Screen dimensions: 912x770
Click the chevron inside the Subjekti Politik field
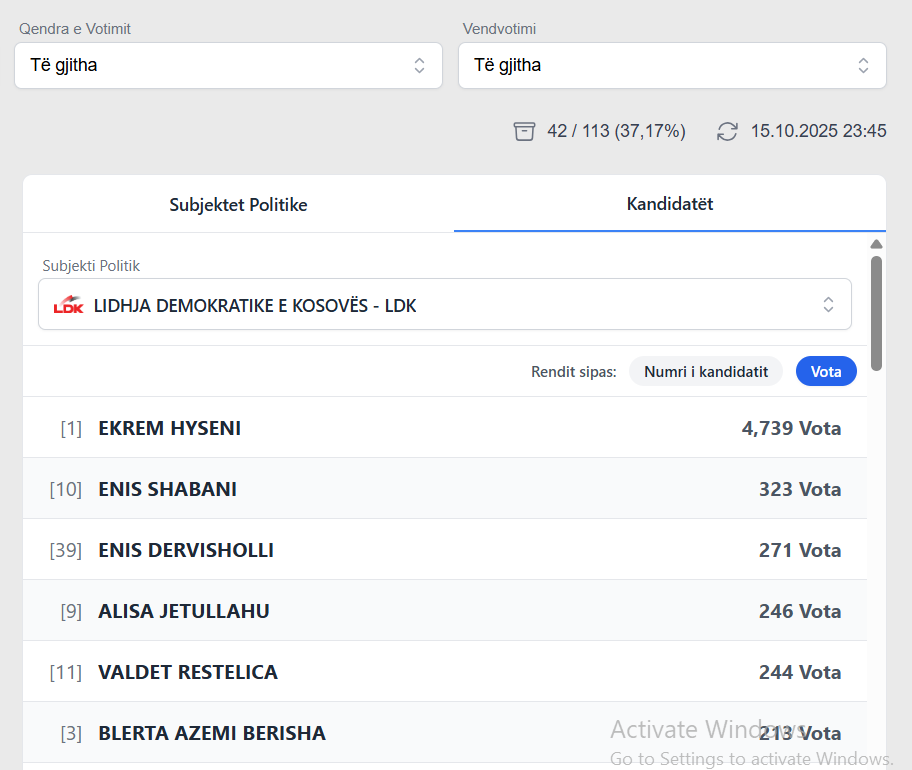click(x=829, y=305)
